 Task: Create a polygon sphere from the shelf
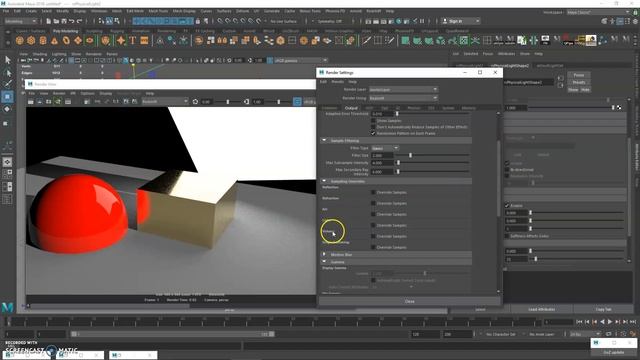tap(19, 40)
